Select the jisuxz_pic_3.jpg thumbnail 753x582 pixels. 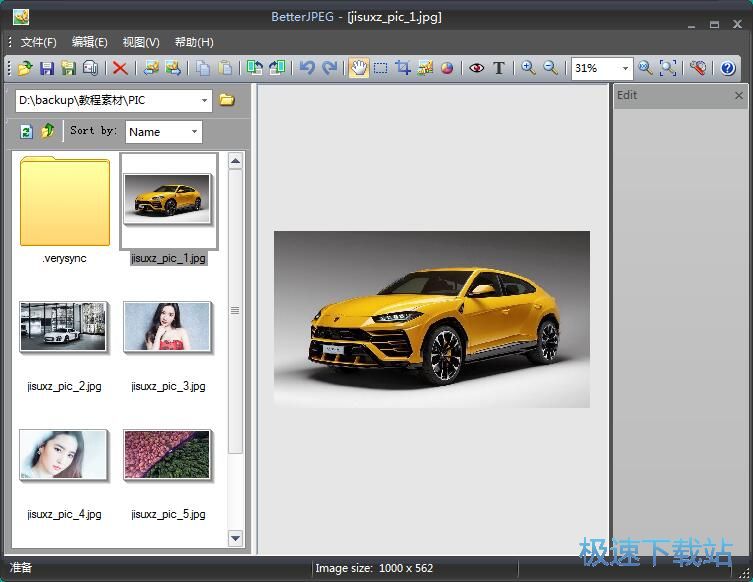[167, 328]
